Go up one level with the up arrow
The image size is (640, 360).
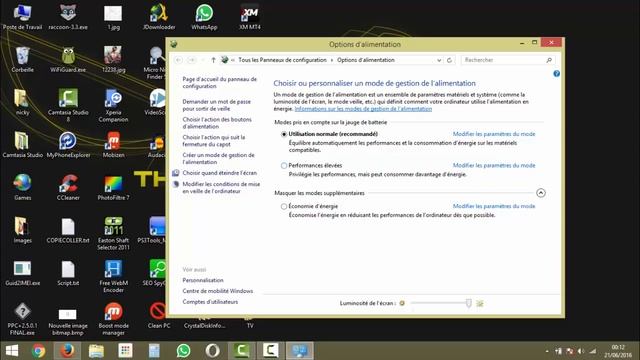point(213,60)
